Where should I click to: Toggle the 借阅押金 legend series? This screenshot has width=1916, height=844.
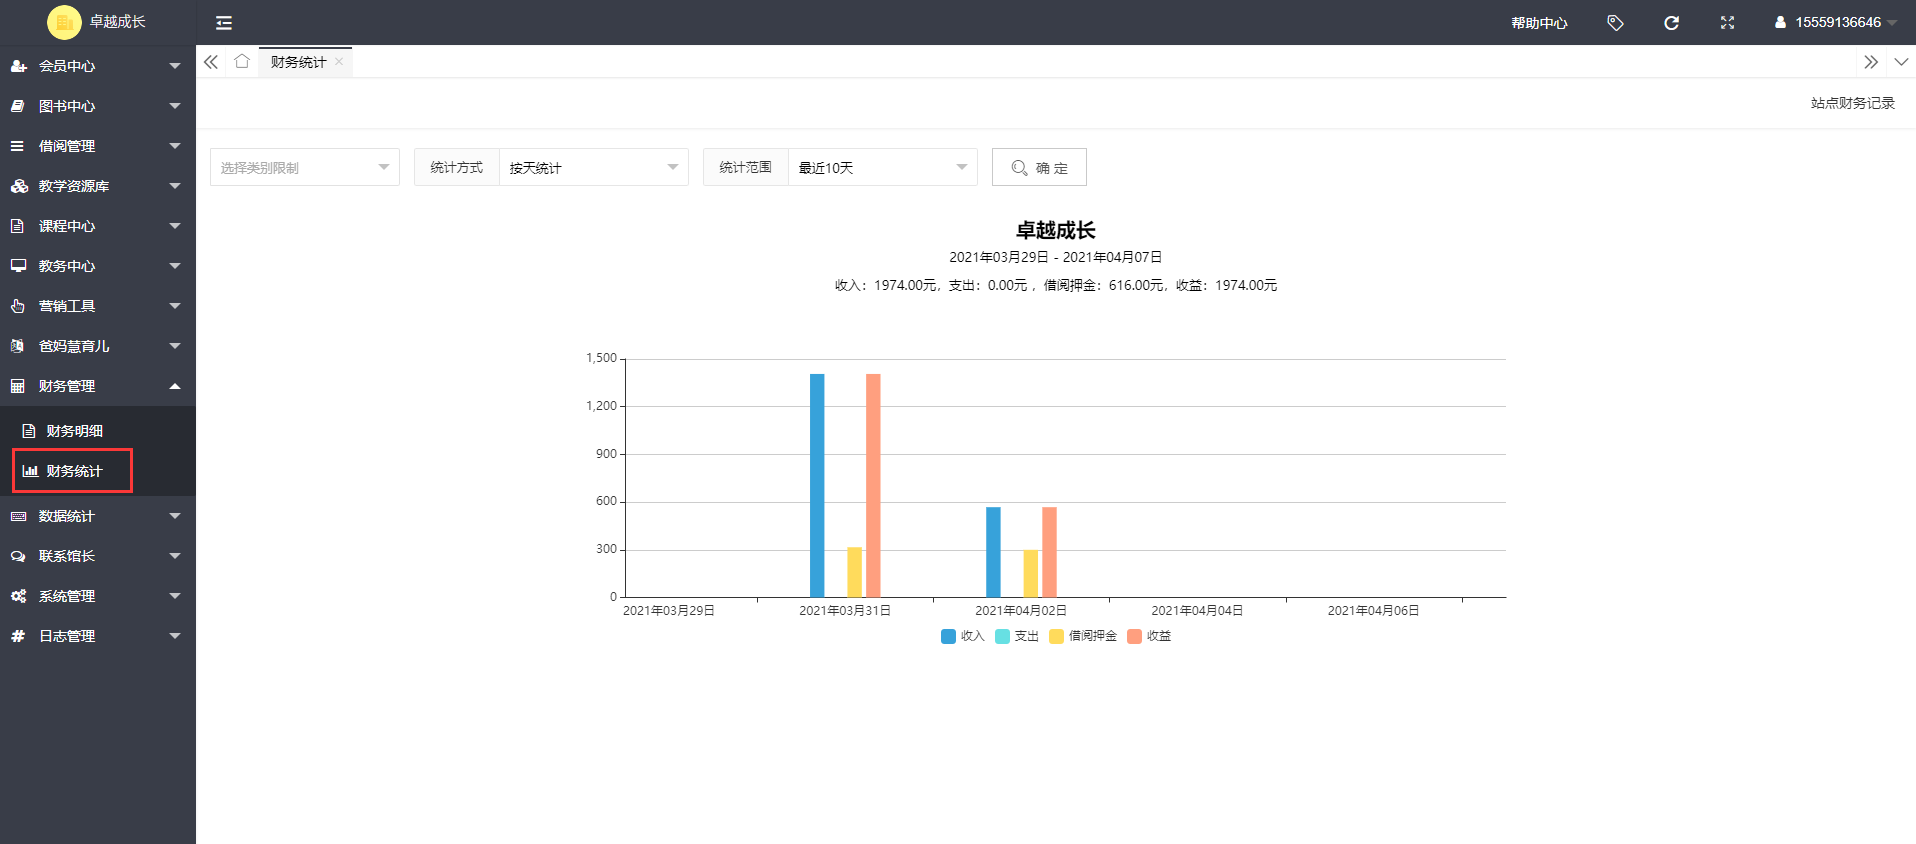click(1083, 636)
